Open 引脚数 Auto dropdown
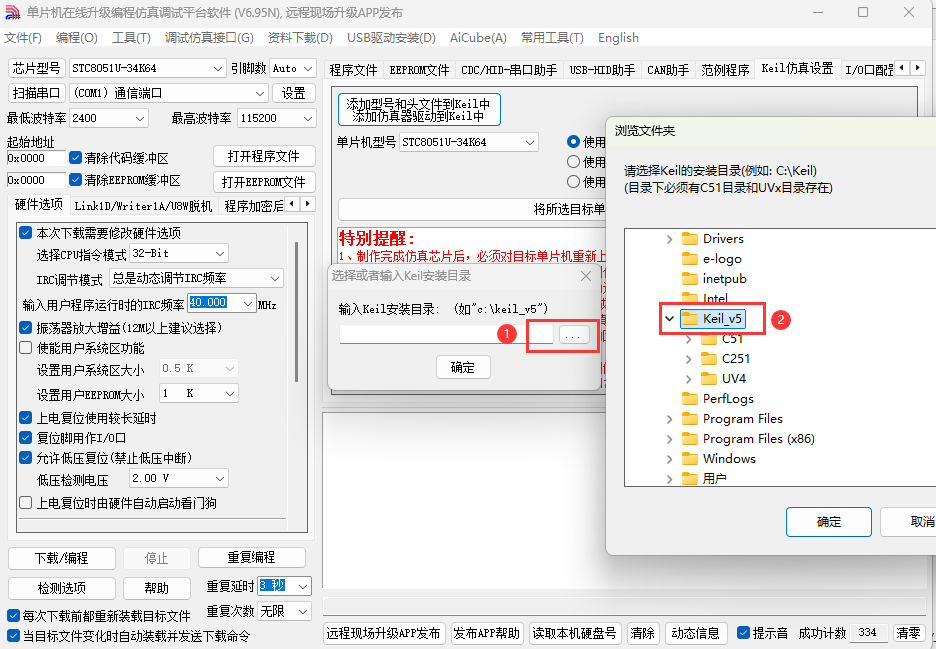The image size is (936, 649). [292, 69]
